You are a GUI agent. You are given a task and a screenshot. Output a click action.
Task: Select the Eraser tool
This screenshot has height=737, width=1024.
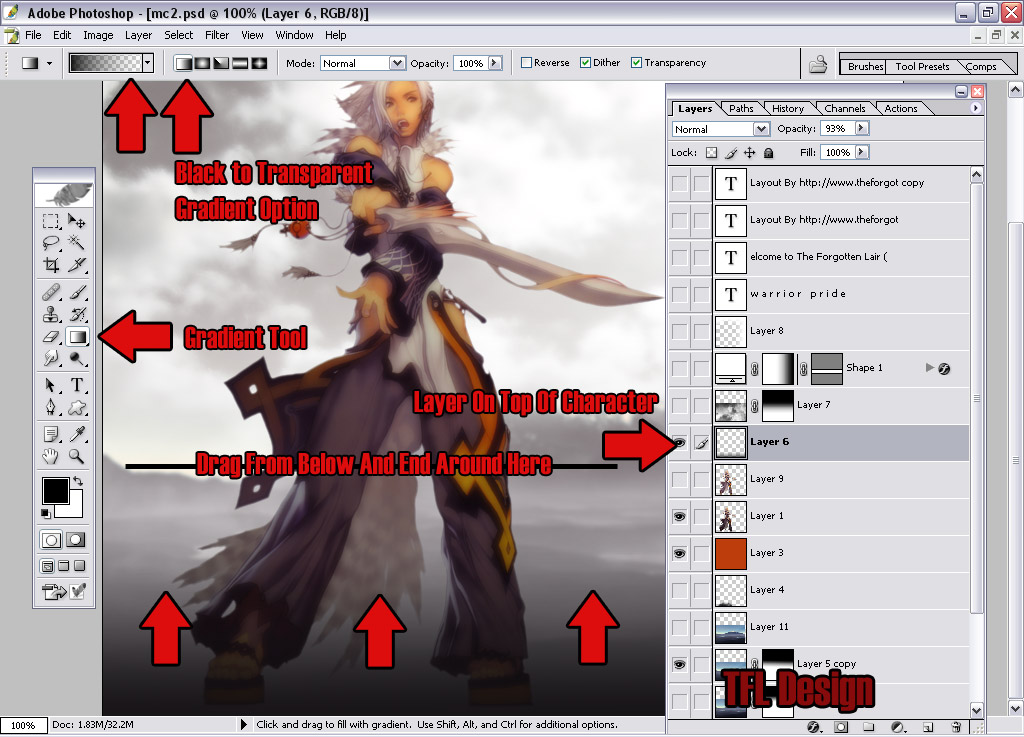click(51, 336)
